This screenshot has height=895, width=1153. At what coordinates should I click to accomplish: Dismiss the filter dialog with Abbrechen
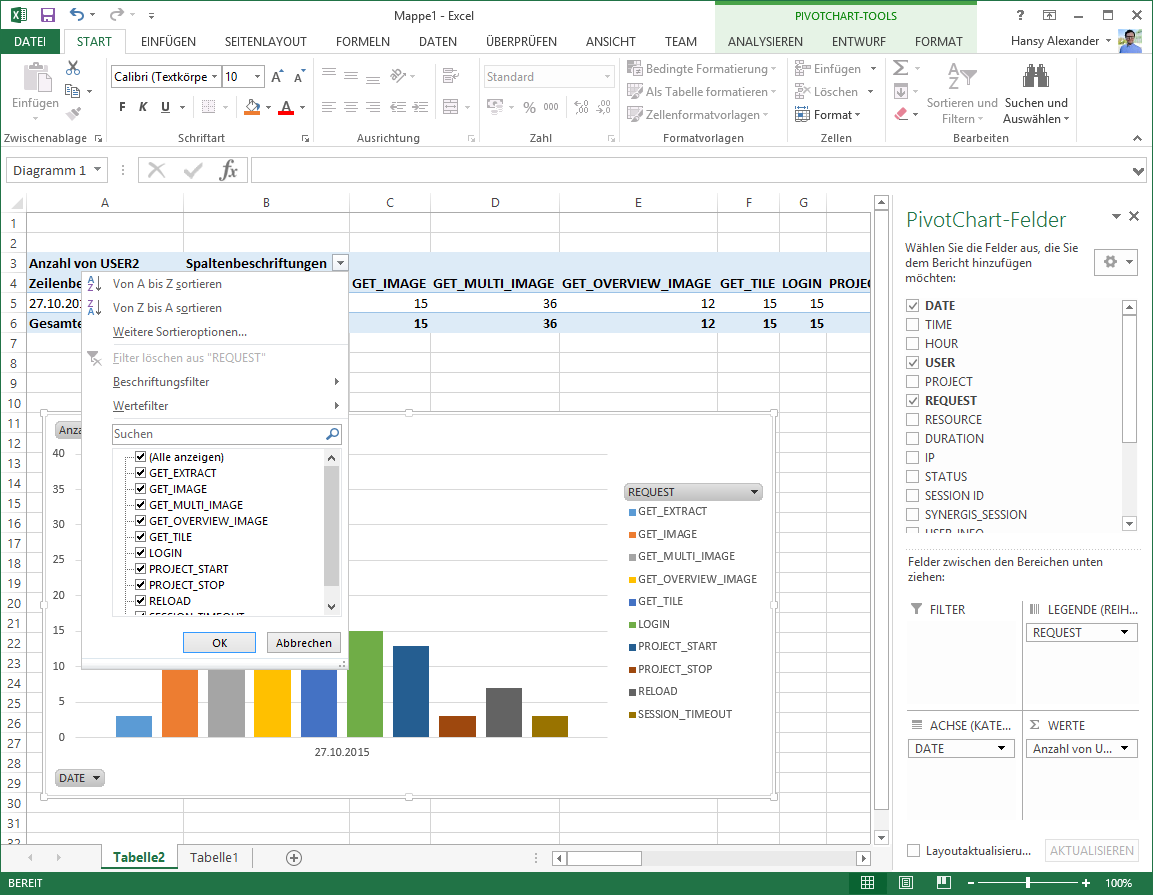[303, 642]
